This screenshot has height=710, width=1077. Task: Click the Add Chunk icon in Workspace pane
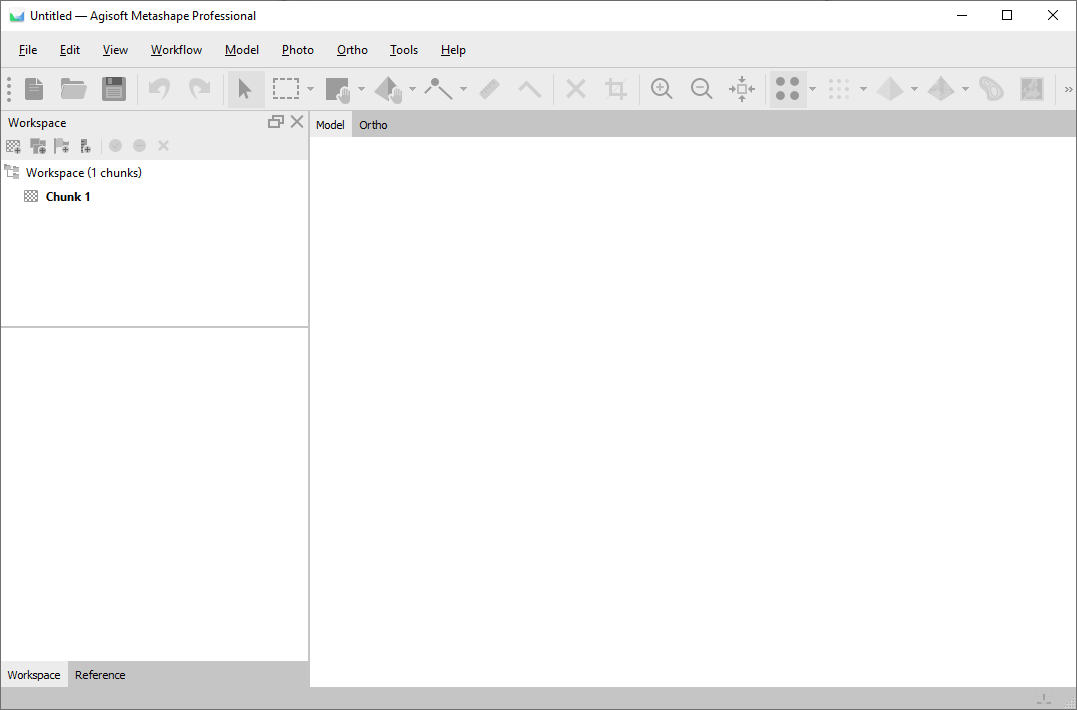tap(14, 146)
